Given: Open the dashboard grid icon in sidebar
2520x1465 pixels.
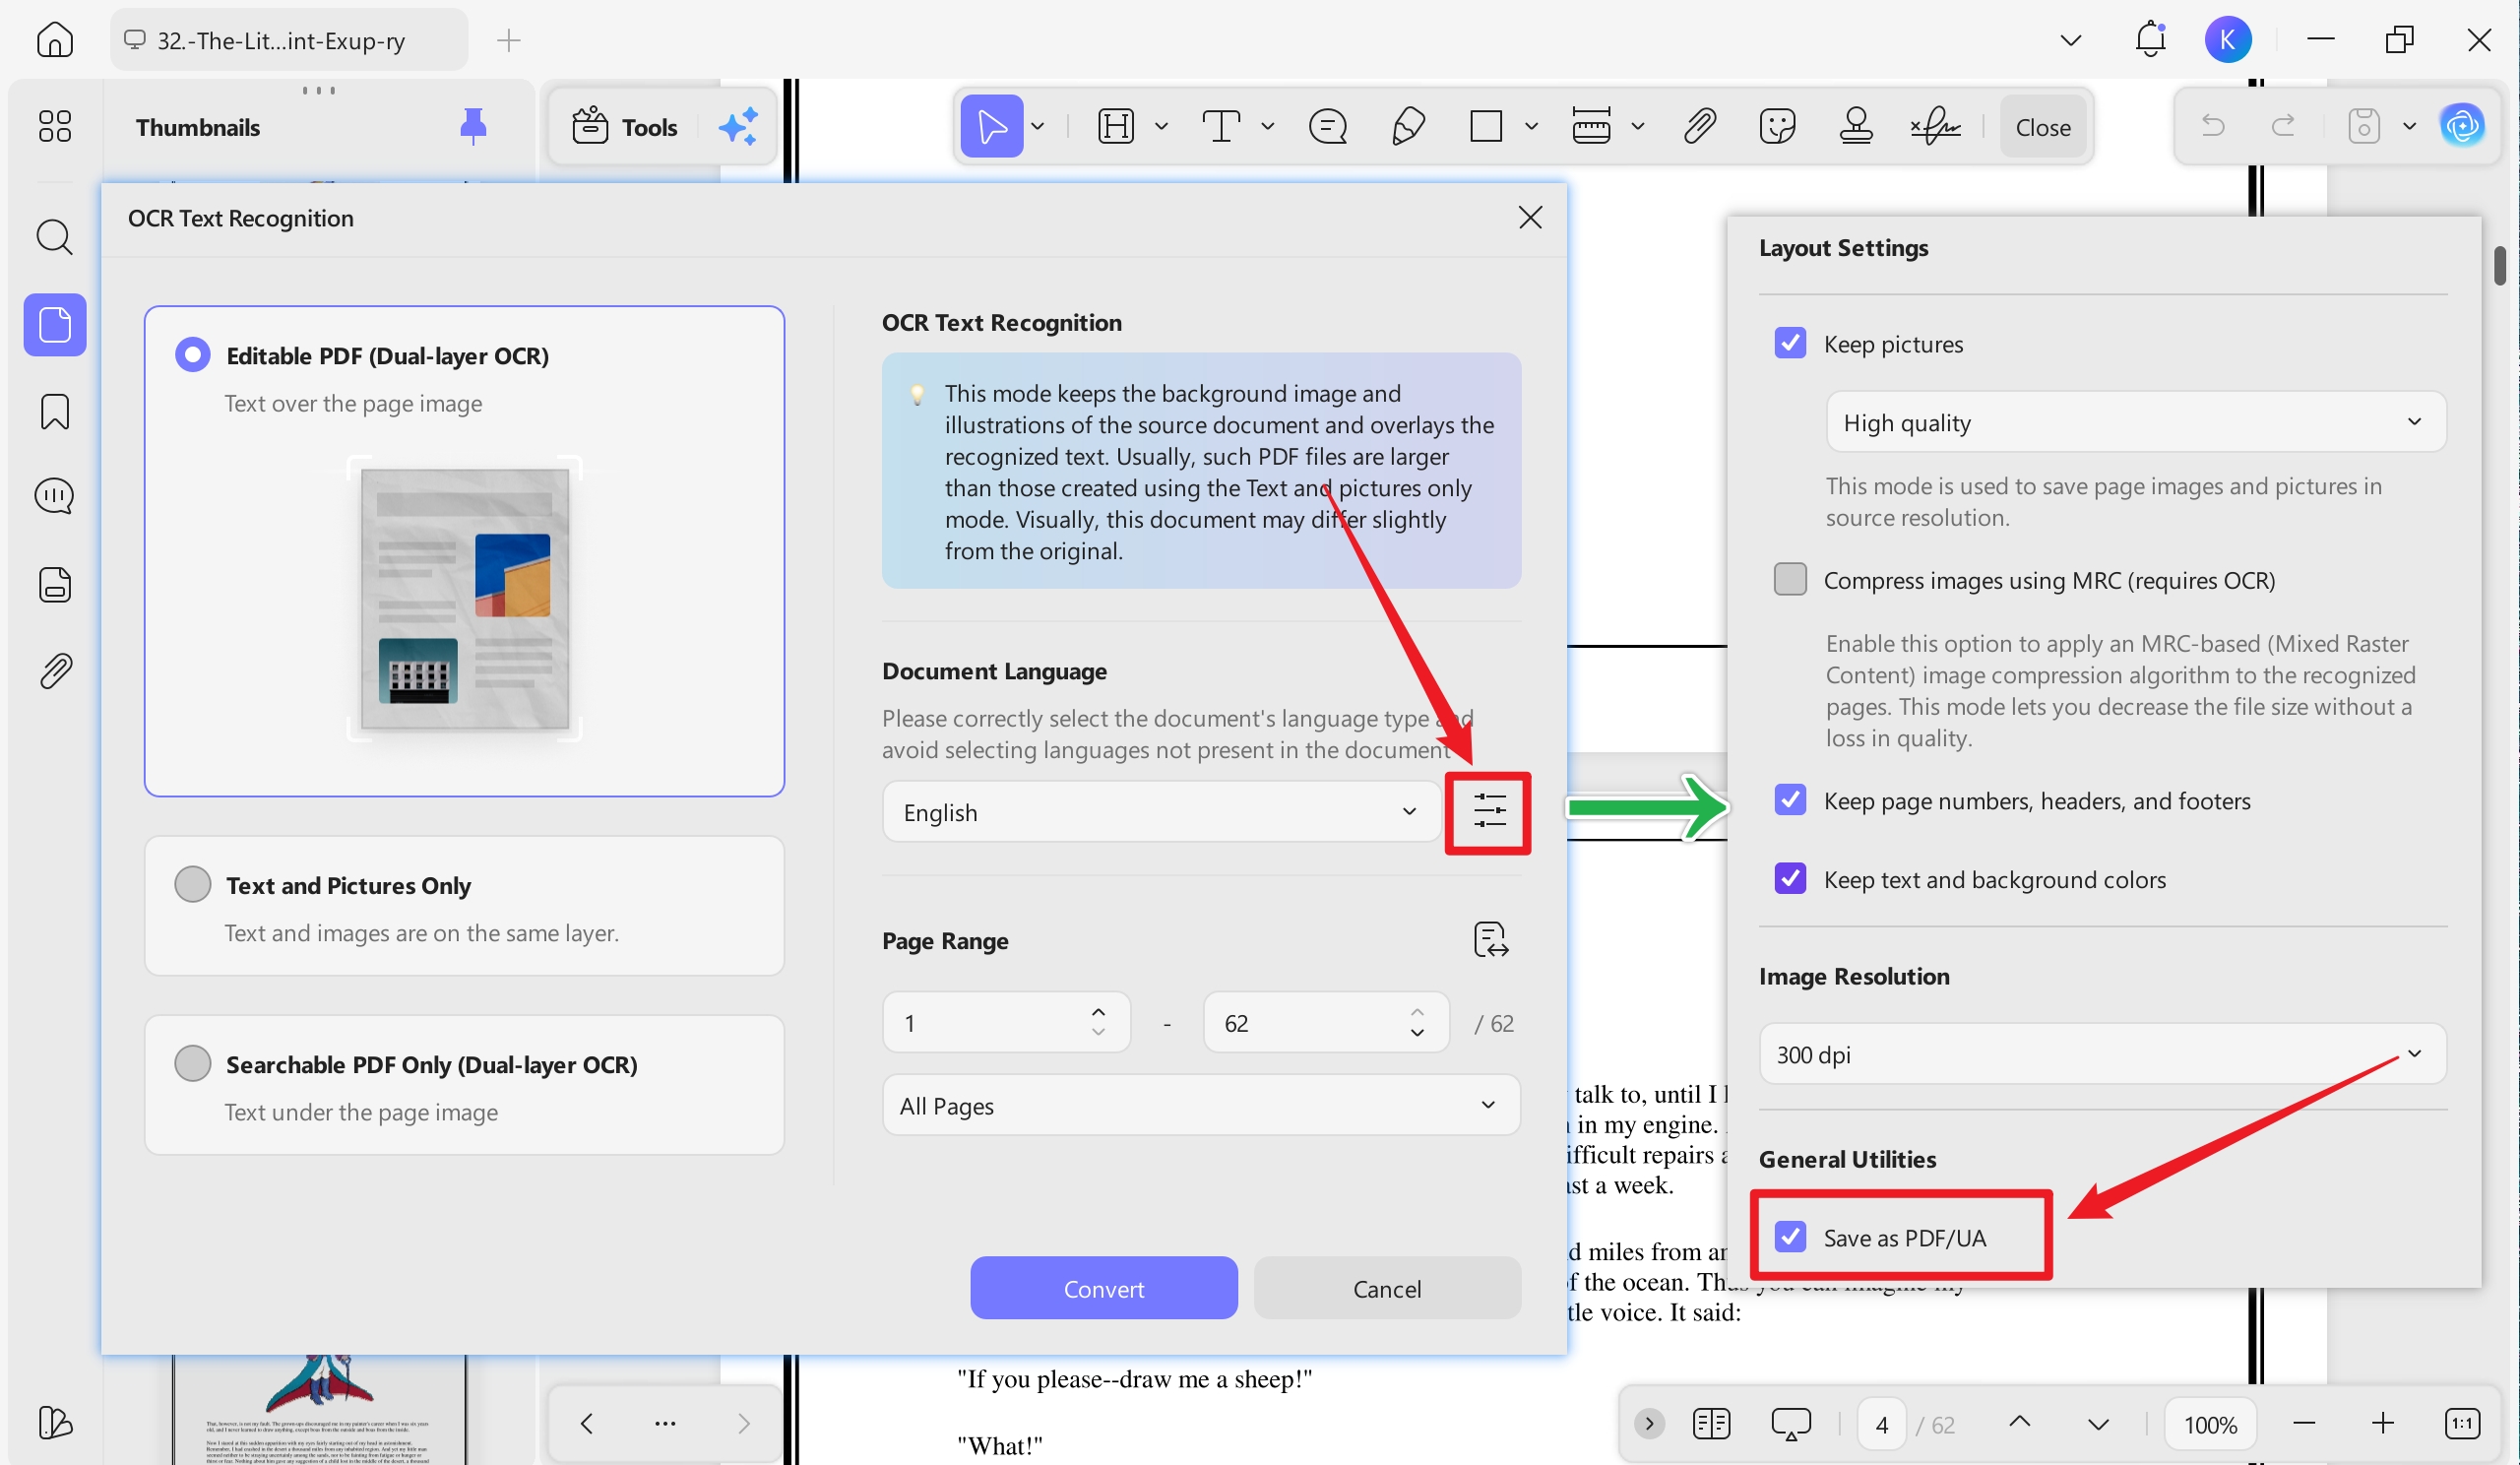Looking at the screenshot, I should 54,126.
